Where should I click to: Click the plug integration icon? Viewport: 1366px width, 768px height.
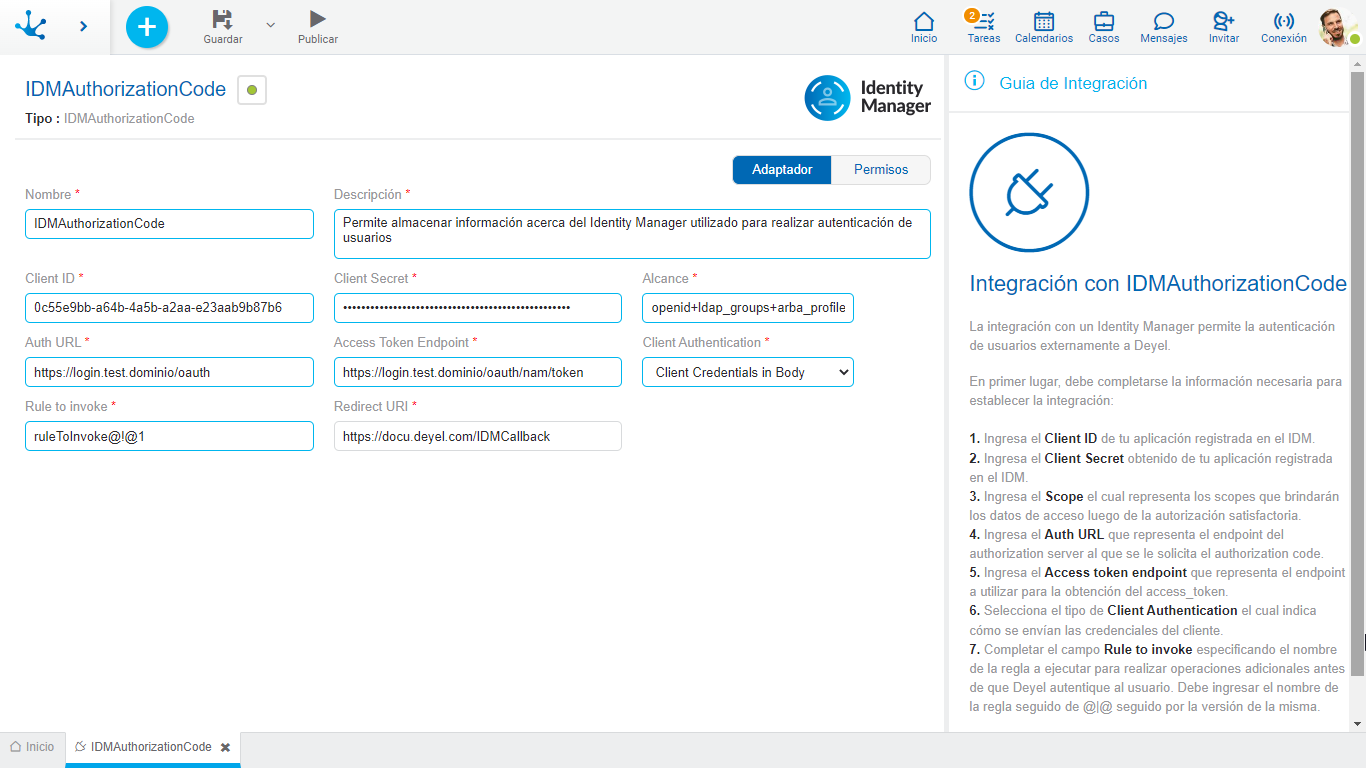(1029, 192)
